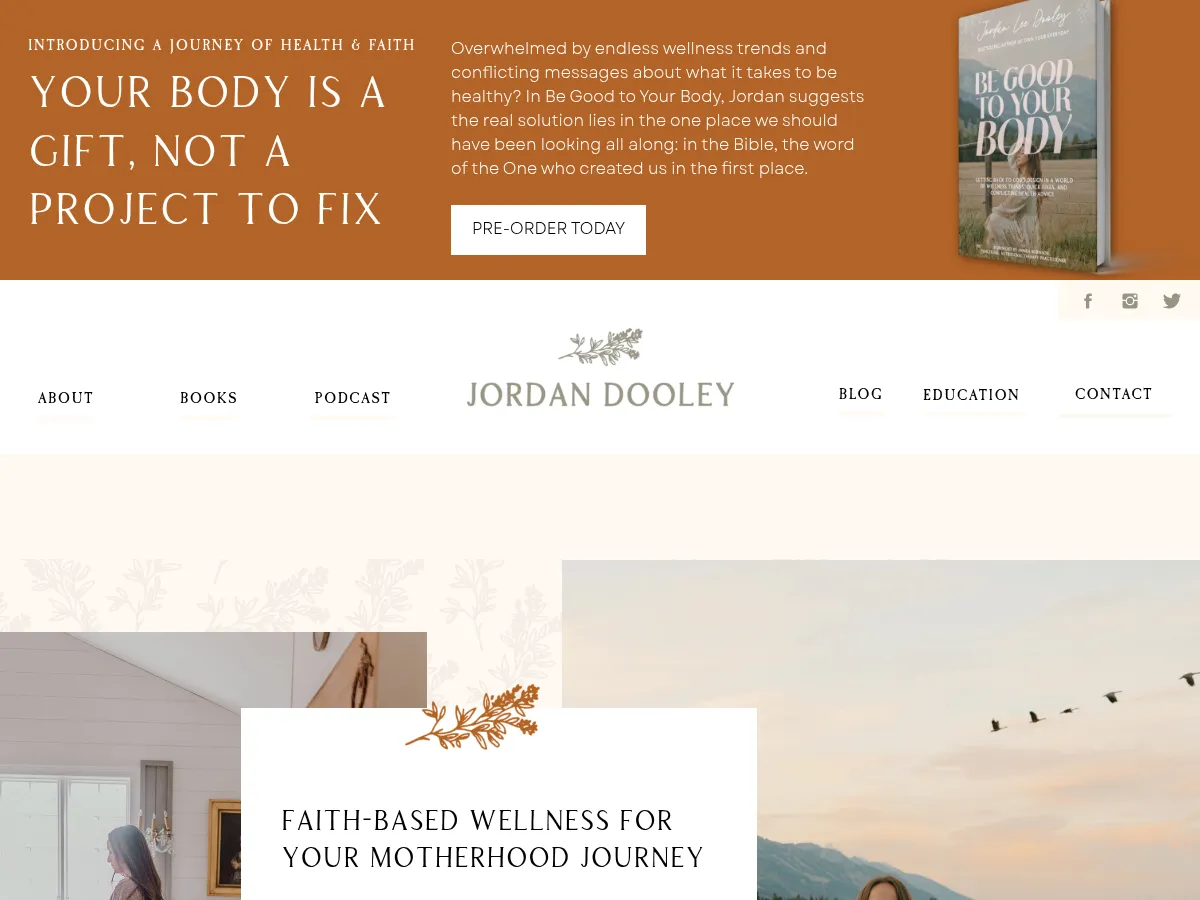Click the interior room photo on left
Image resolution: width=1200 pixels, height=900 pixels.
120,766
